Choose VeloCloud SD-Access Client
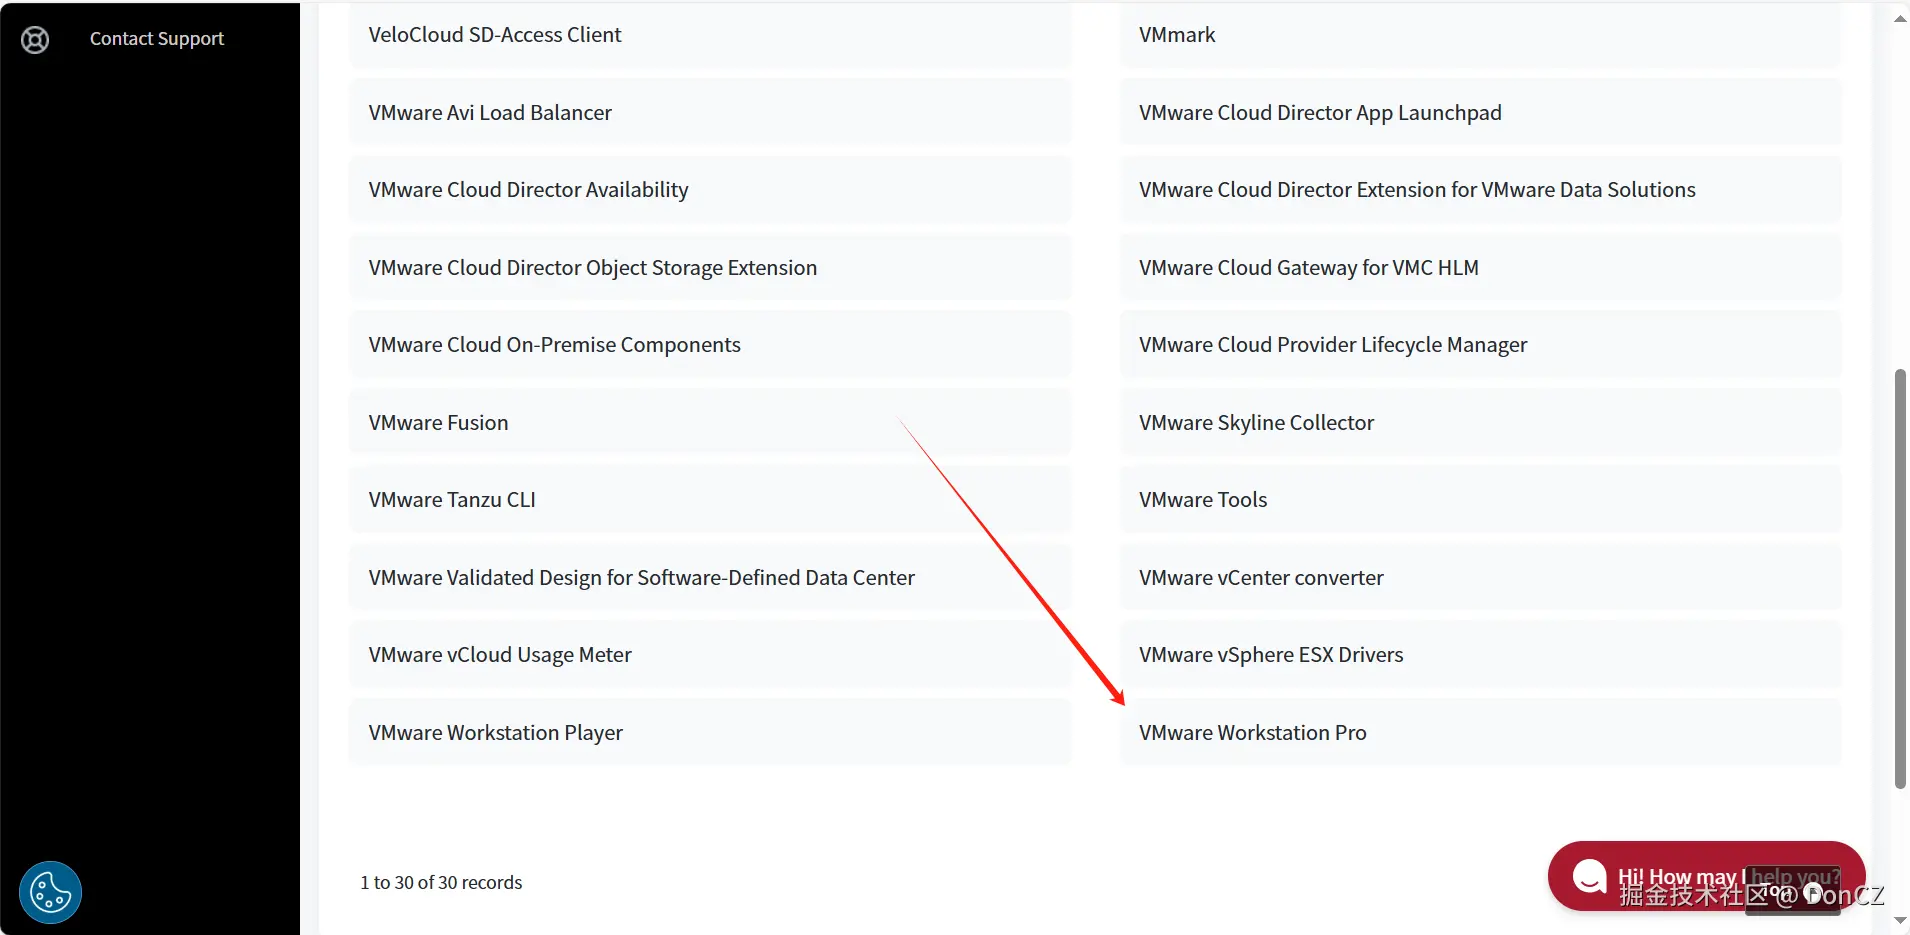 click(494, 35)
